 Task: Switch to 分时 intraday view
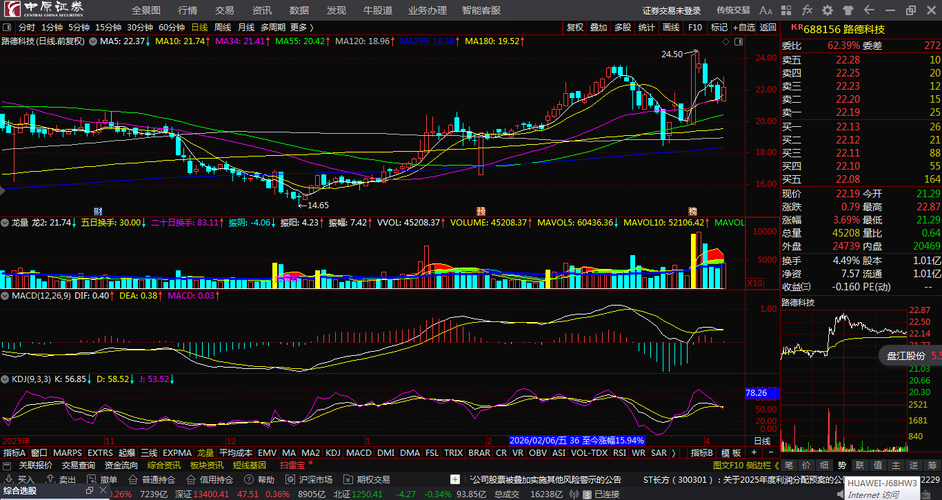(x=27, y=27)
